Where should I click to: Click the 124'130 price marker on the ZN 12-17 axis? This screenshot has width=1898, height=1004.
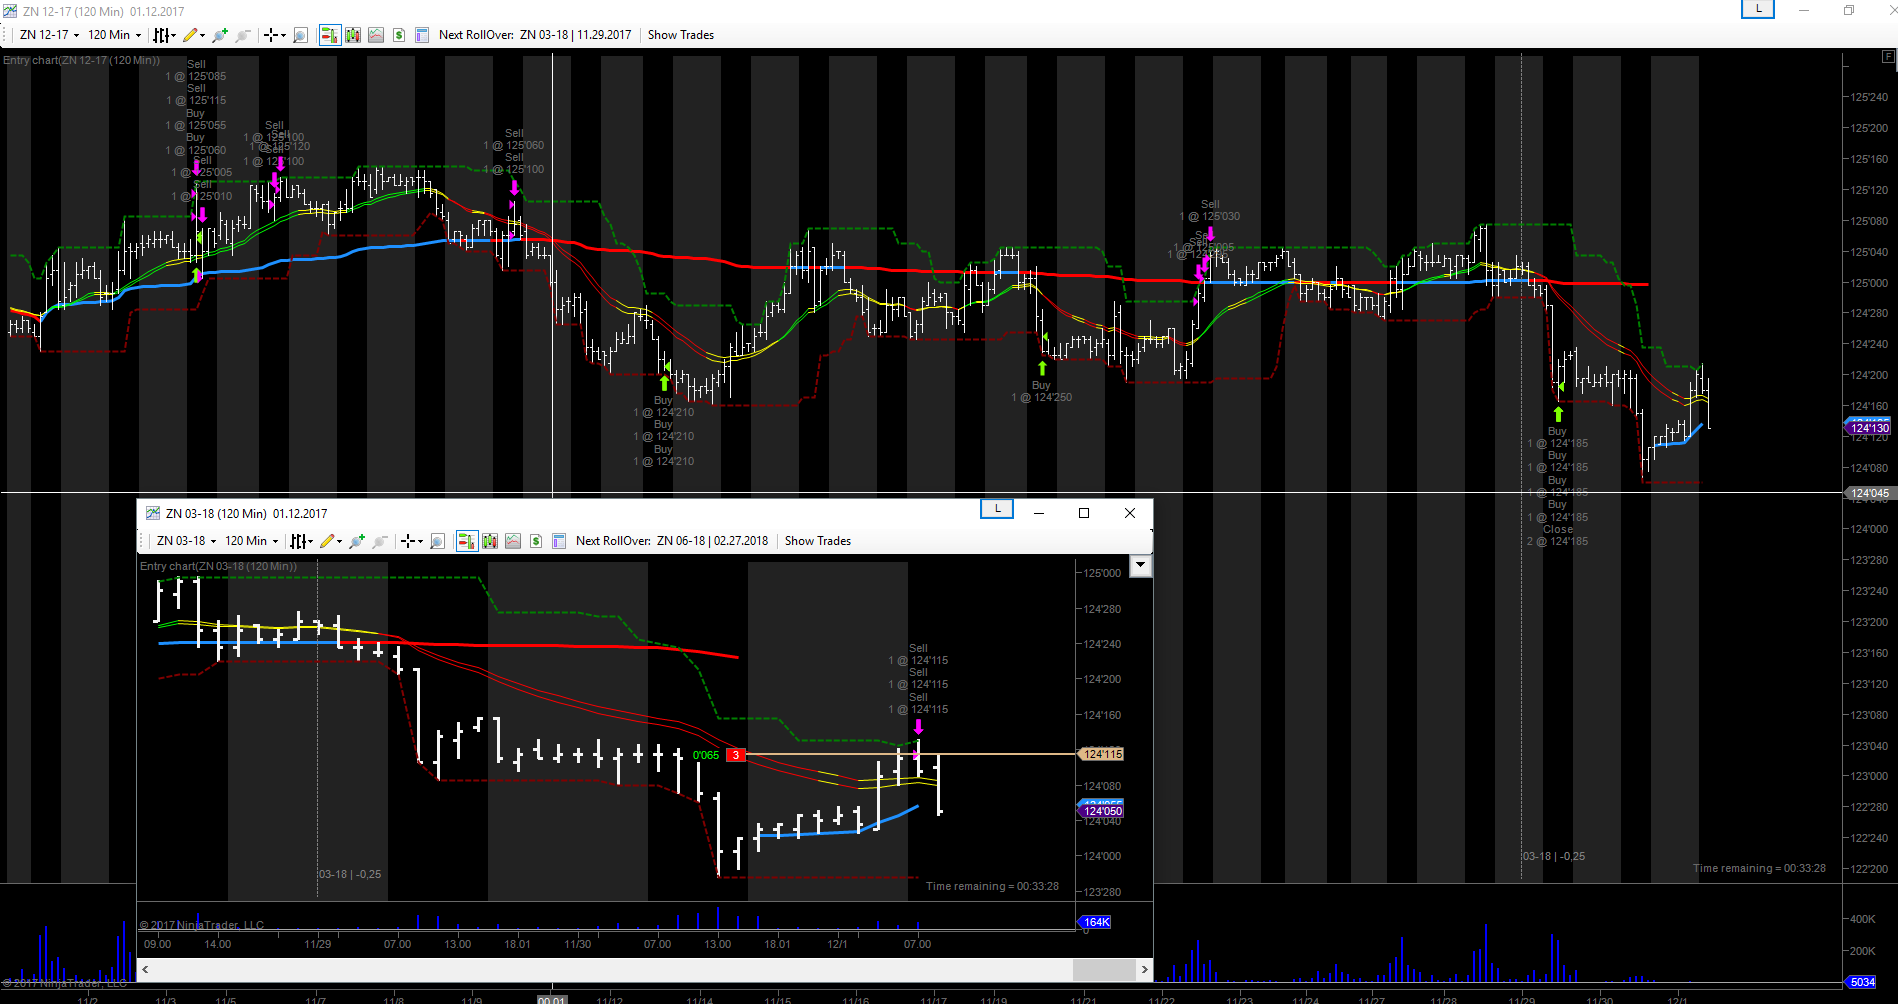[x=1868, y=428]
